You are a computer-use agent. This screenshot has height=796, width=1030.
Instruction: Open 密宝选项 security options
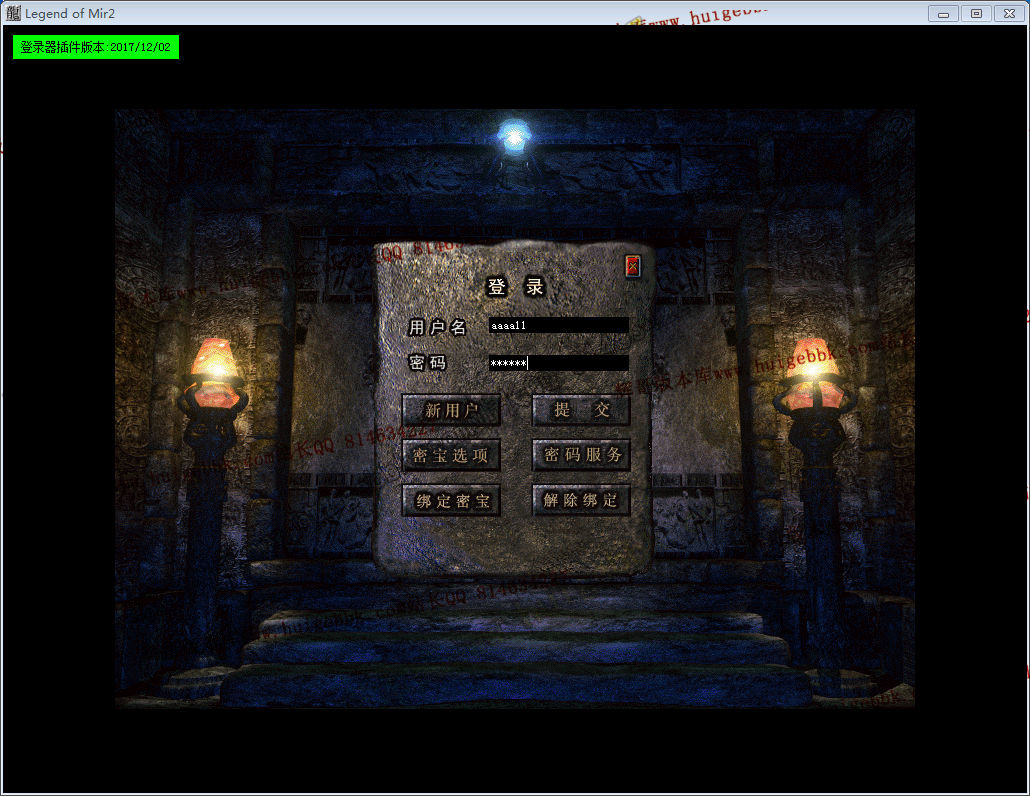[451, 455]
